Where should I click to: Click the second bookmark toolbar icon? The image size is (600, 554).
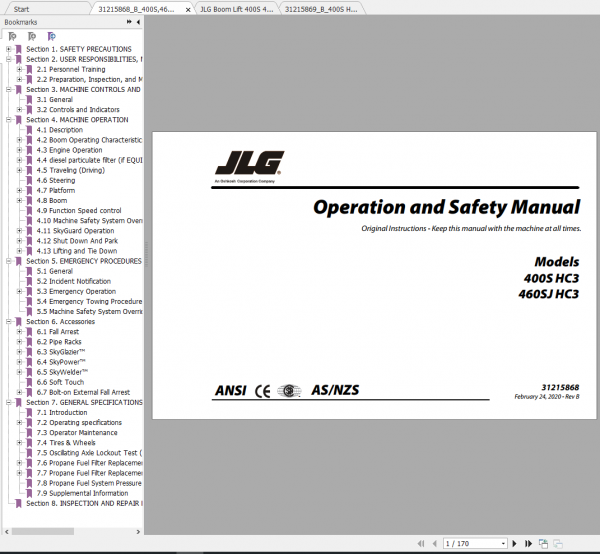[x=32, y=36]
